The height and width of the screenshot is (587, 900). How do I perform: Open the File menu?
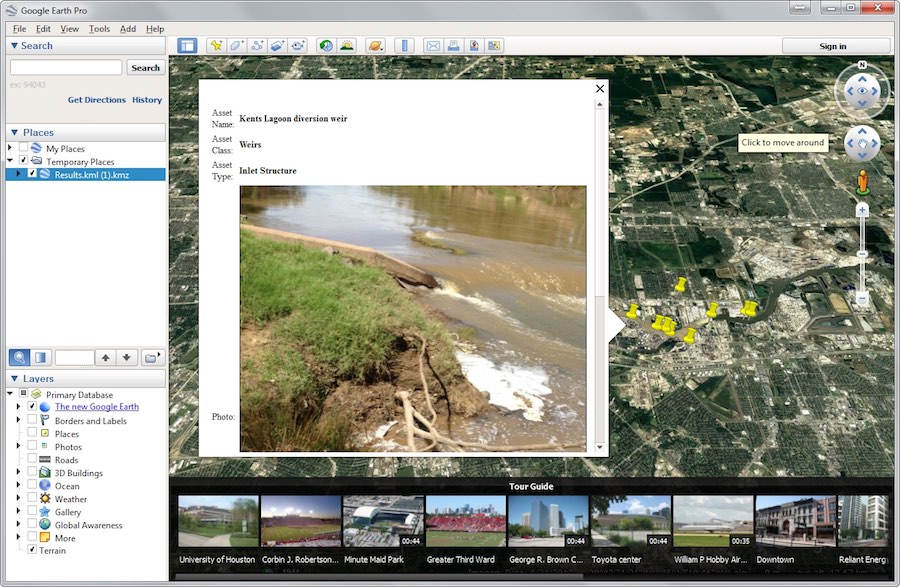click(20, 29)
